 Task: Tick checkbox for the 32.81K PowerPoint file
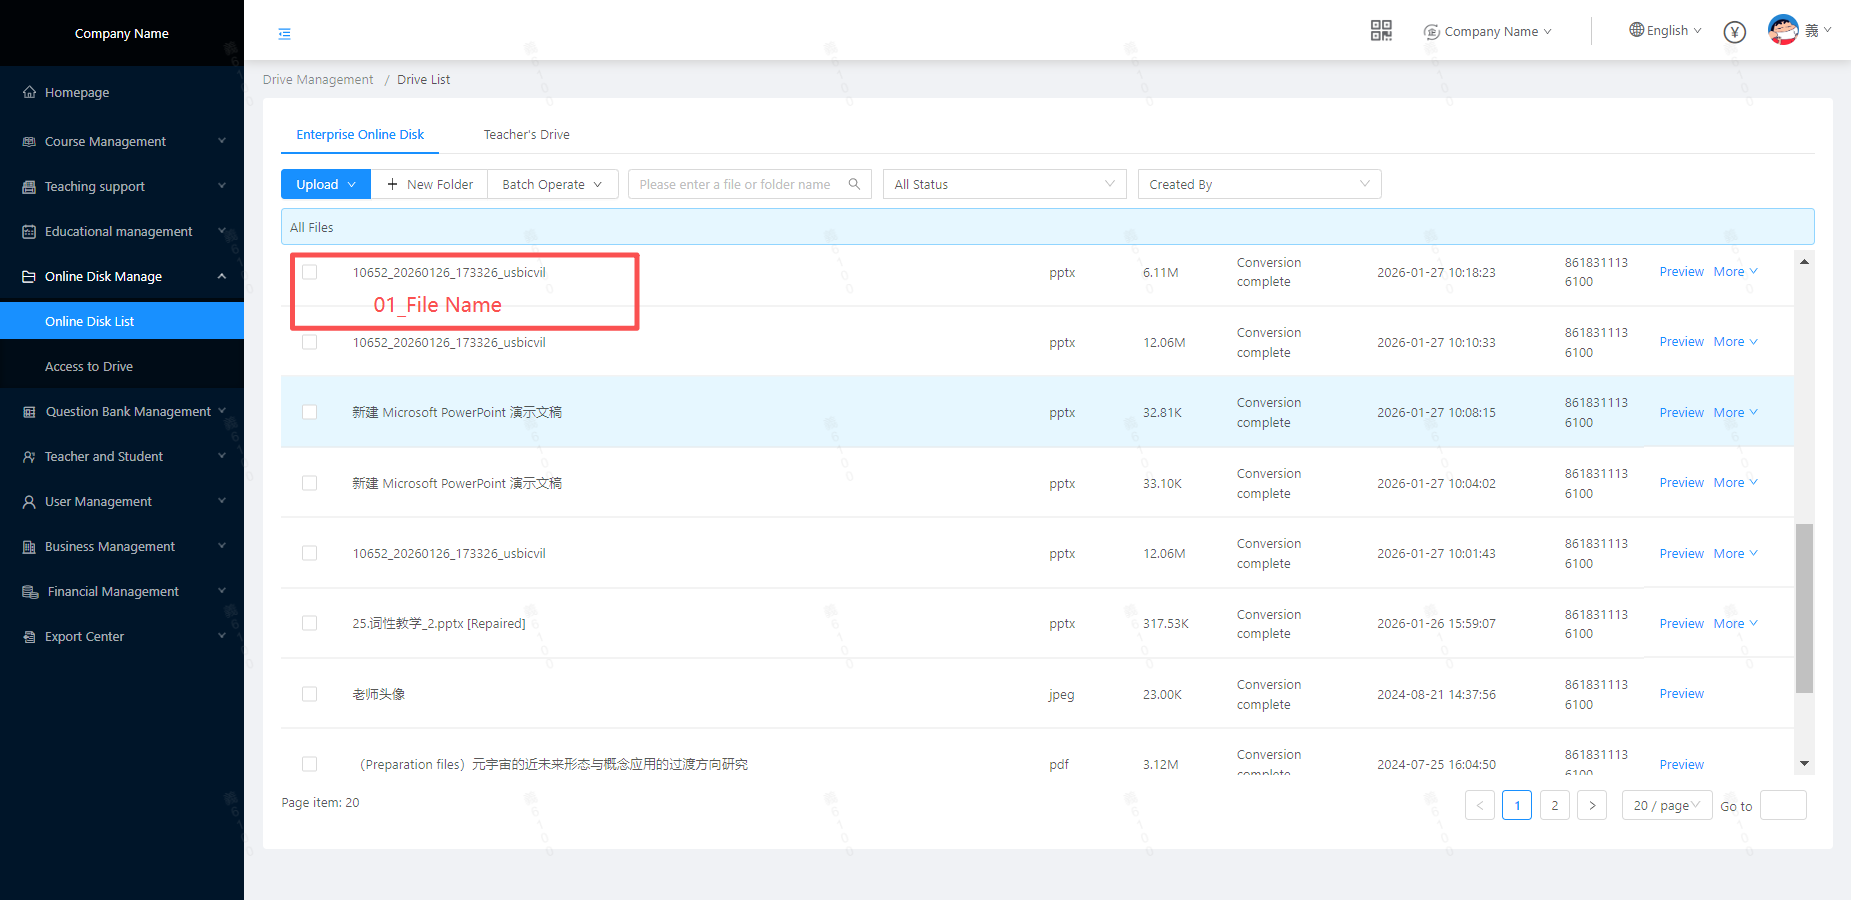310,412
